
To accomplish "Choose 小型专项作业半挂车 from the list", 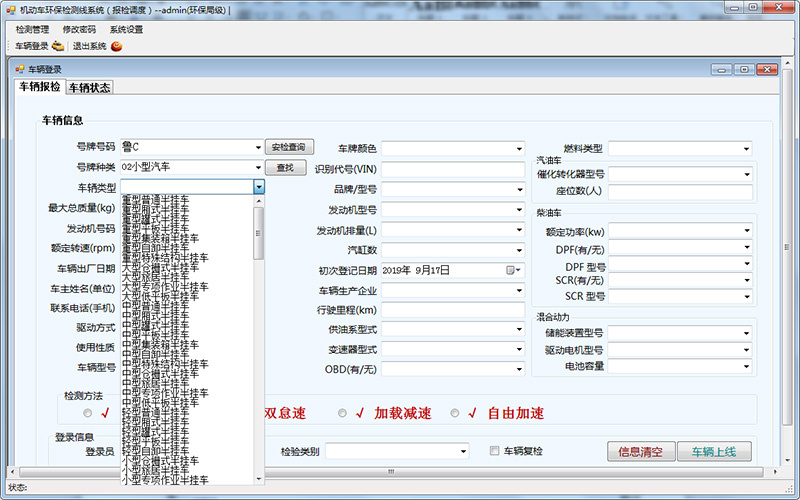I will [x=165, y=480].
